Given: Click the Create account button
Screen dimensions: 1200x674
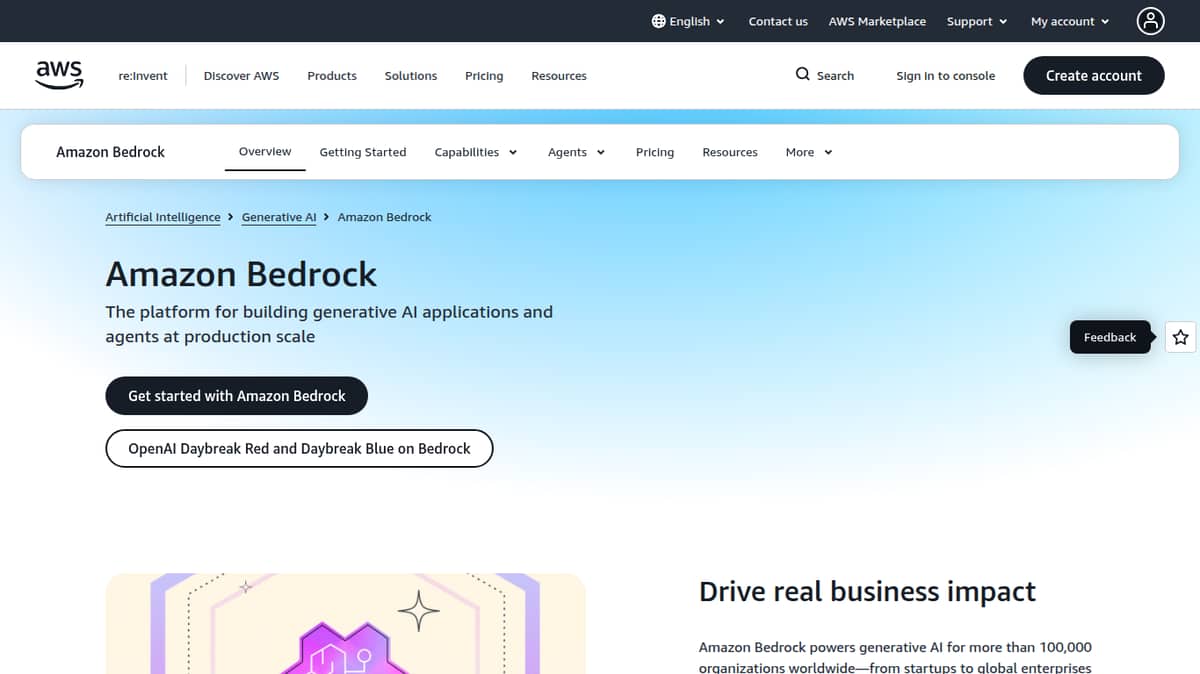Looking at the screenshot, I should point(1094,75).
